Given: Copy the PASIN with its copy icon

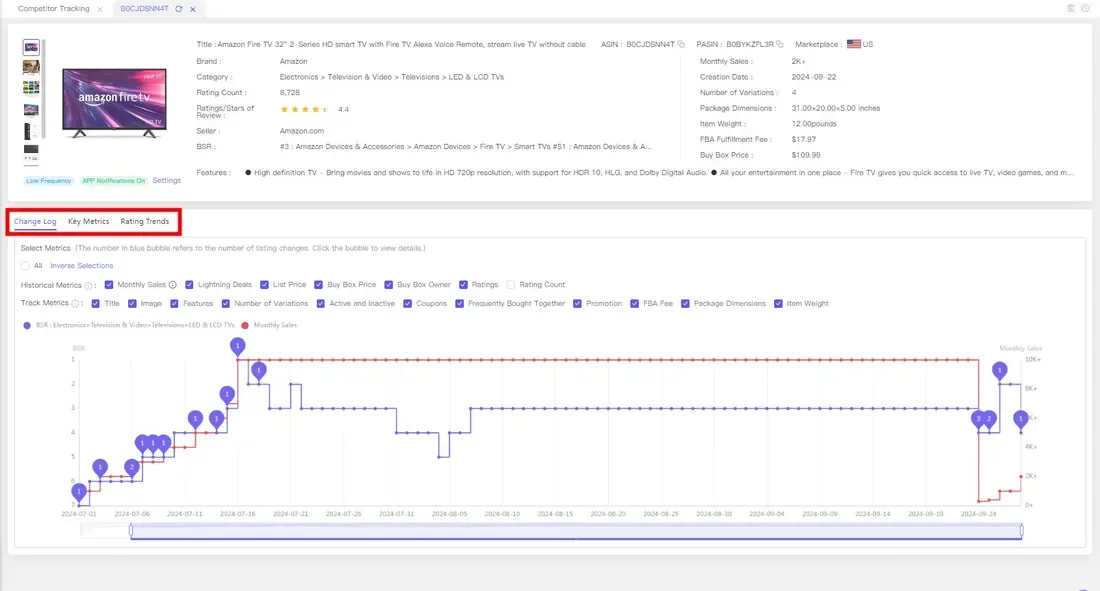Looking at the screenshot, I should pyautogui.click(x=780, y=44).
